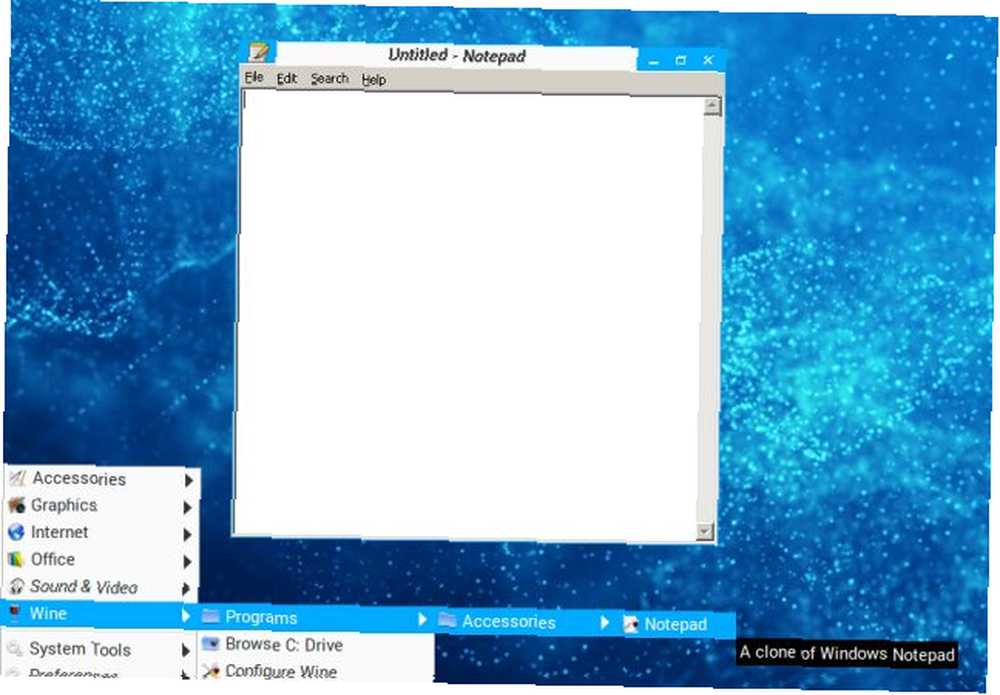Expand the Internet submenu arrow
The height and width of the screenshot is (695, 1000).
tap(188, 534)
